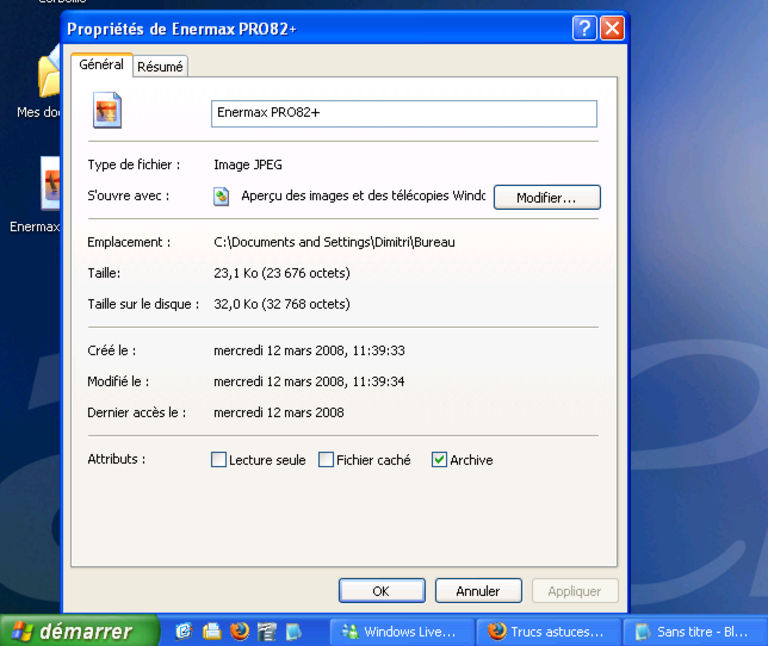The height and width of the screenshot is (646, 768).
Task: Launch Internet Explorer from quick launch
Action: pyautogui.click(x=184, y=631)
